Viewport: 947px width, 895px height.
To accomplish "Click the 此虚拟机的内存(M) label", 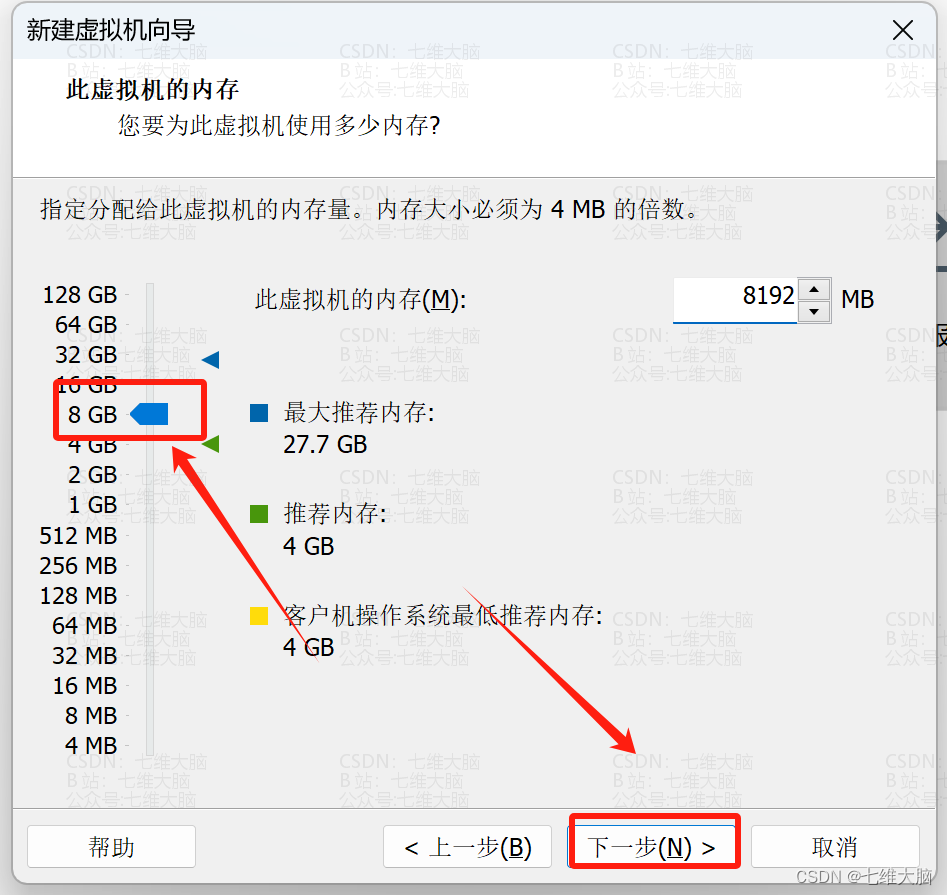I will click(x=361, y=300).
